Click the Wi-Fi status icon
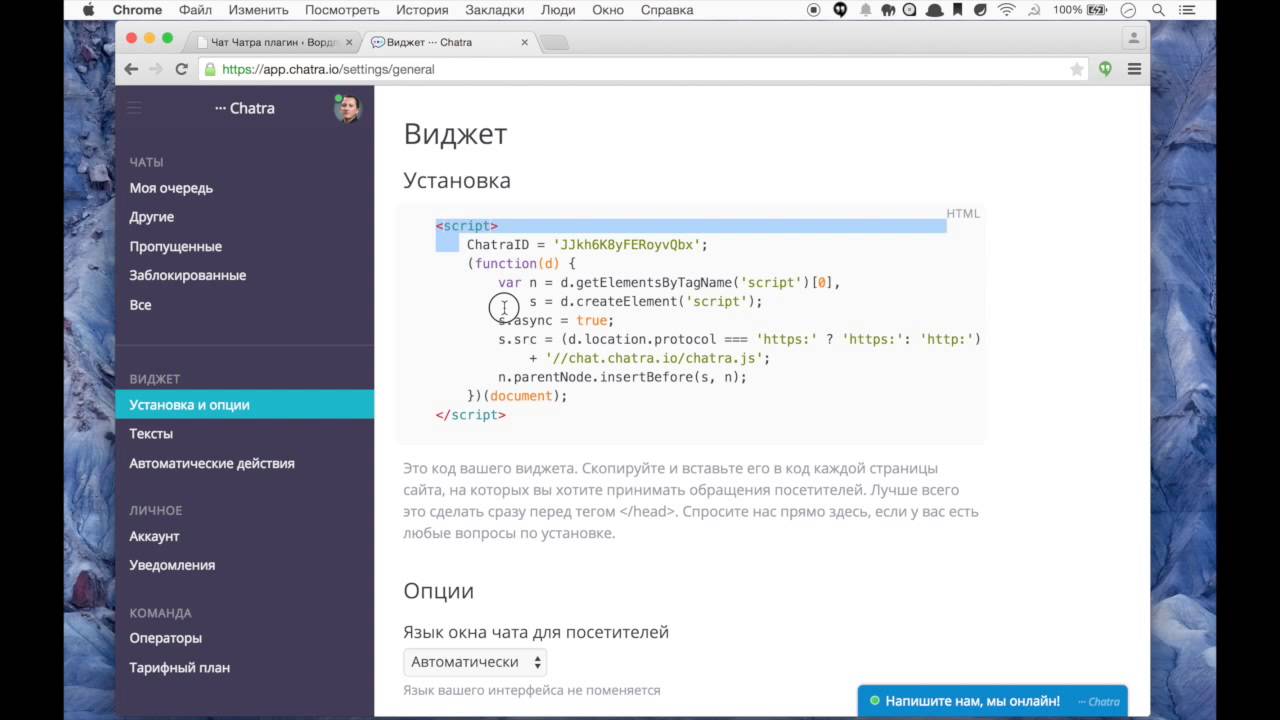 click(x=1006, y=10)
